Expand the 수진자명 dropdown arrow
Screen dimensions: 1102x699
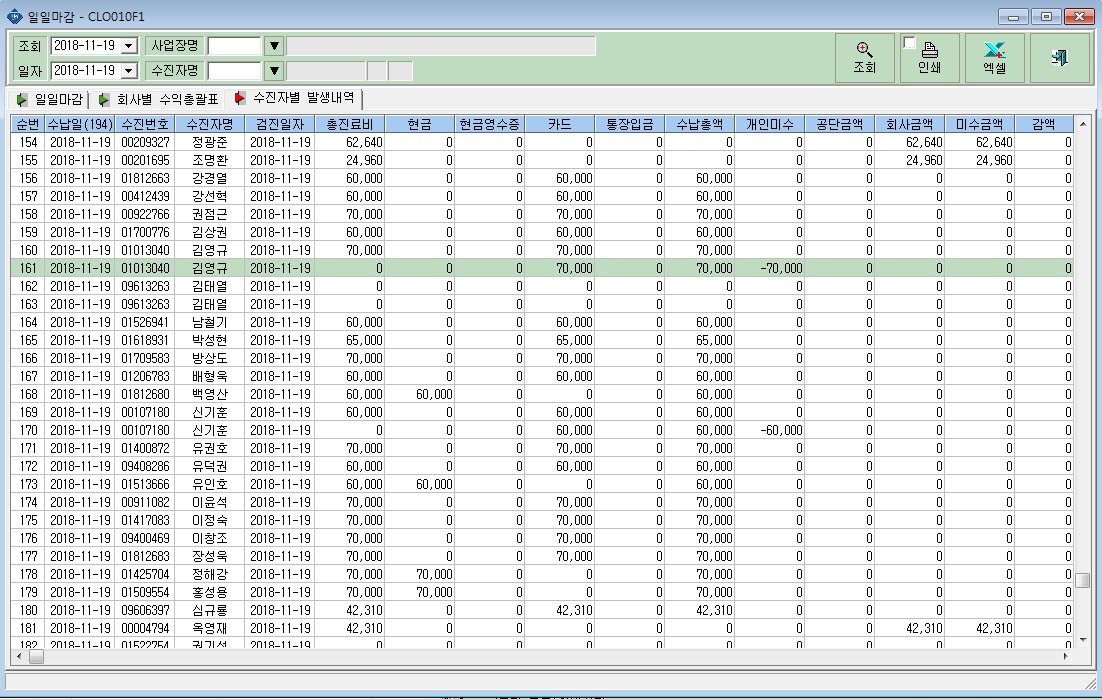[274, 71]
